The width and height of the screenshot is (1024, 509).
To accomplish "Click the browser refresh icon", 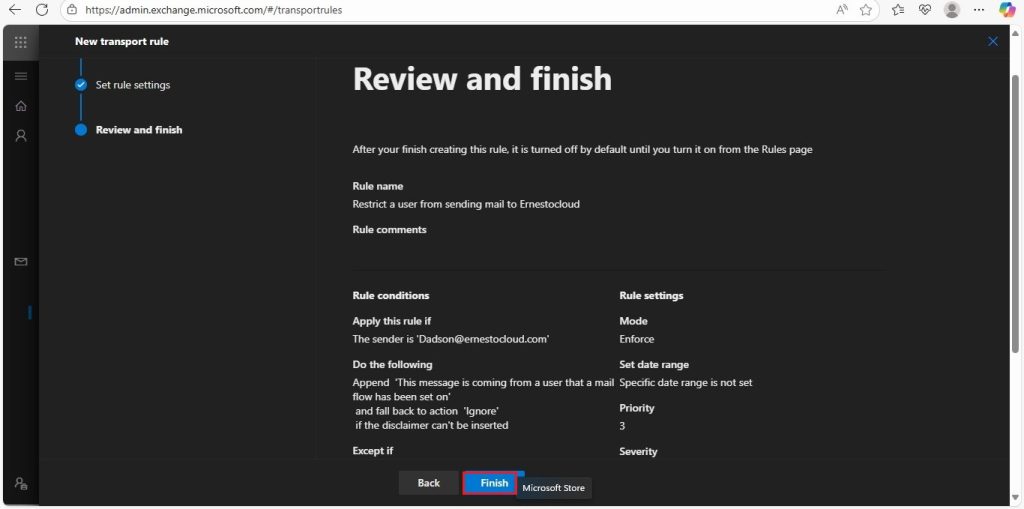I will pyautogui.click(x=42, y=10).
